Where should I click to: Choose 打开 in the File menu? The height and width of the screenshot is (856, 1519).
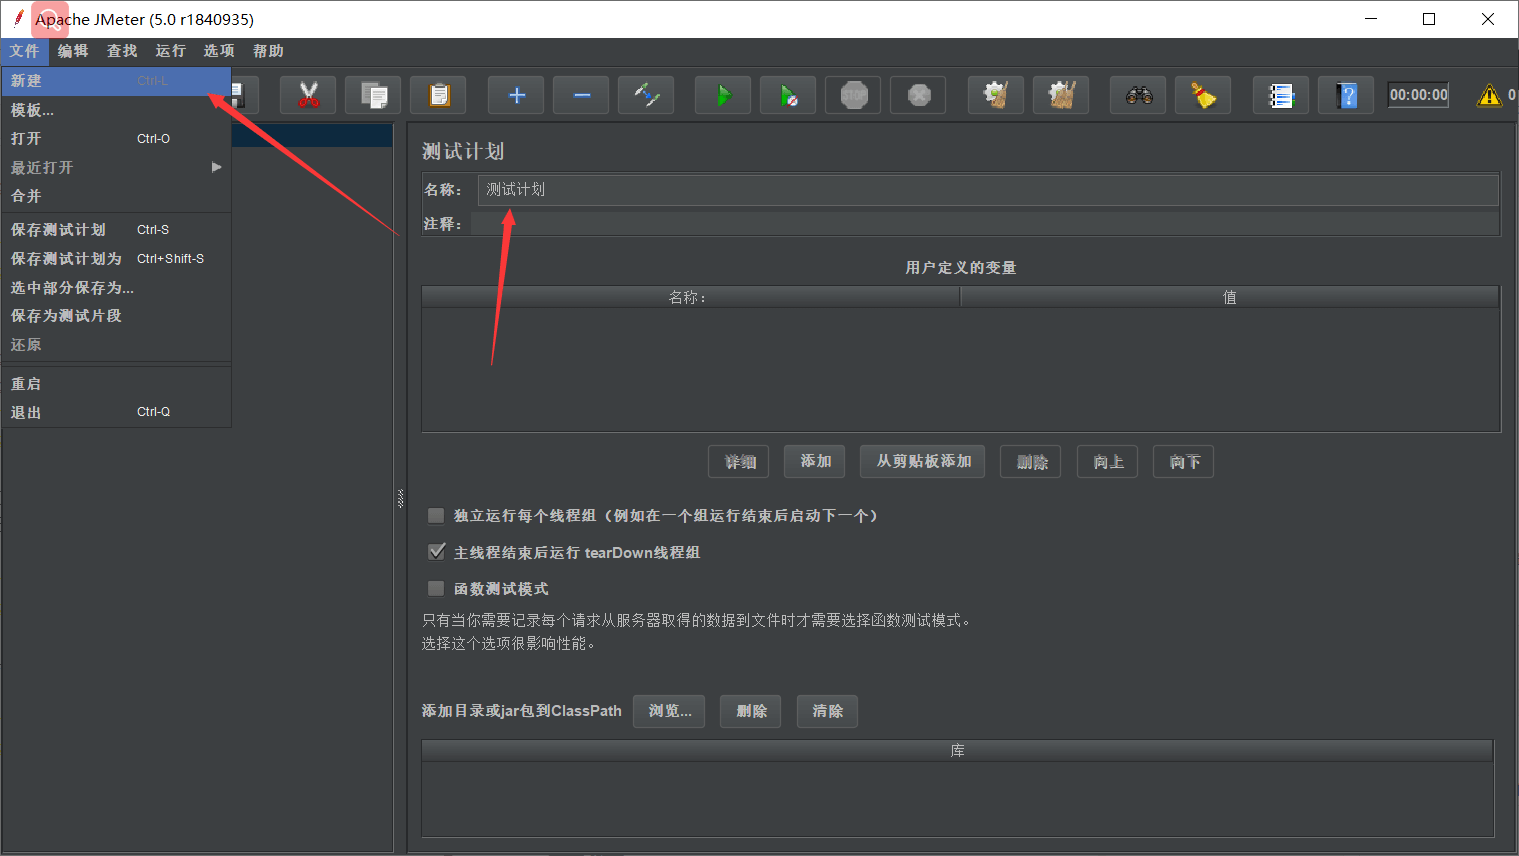click(x=116, y=139)
